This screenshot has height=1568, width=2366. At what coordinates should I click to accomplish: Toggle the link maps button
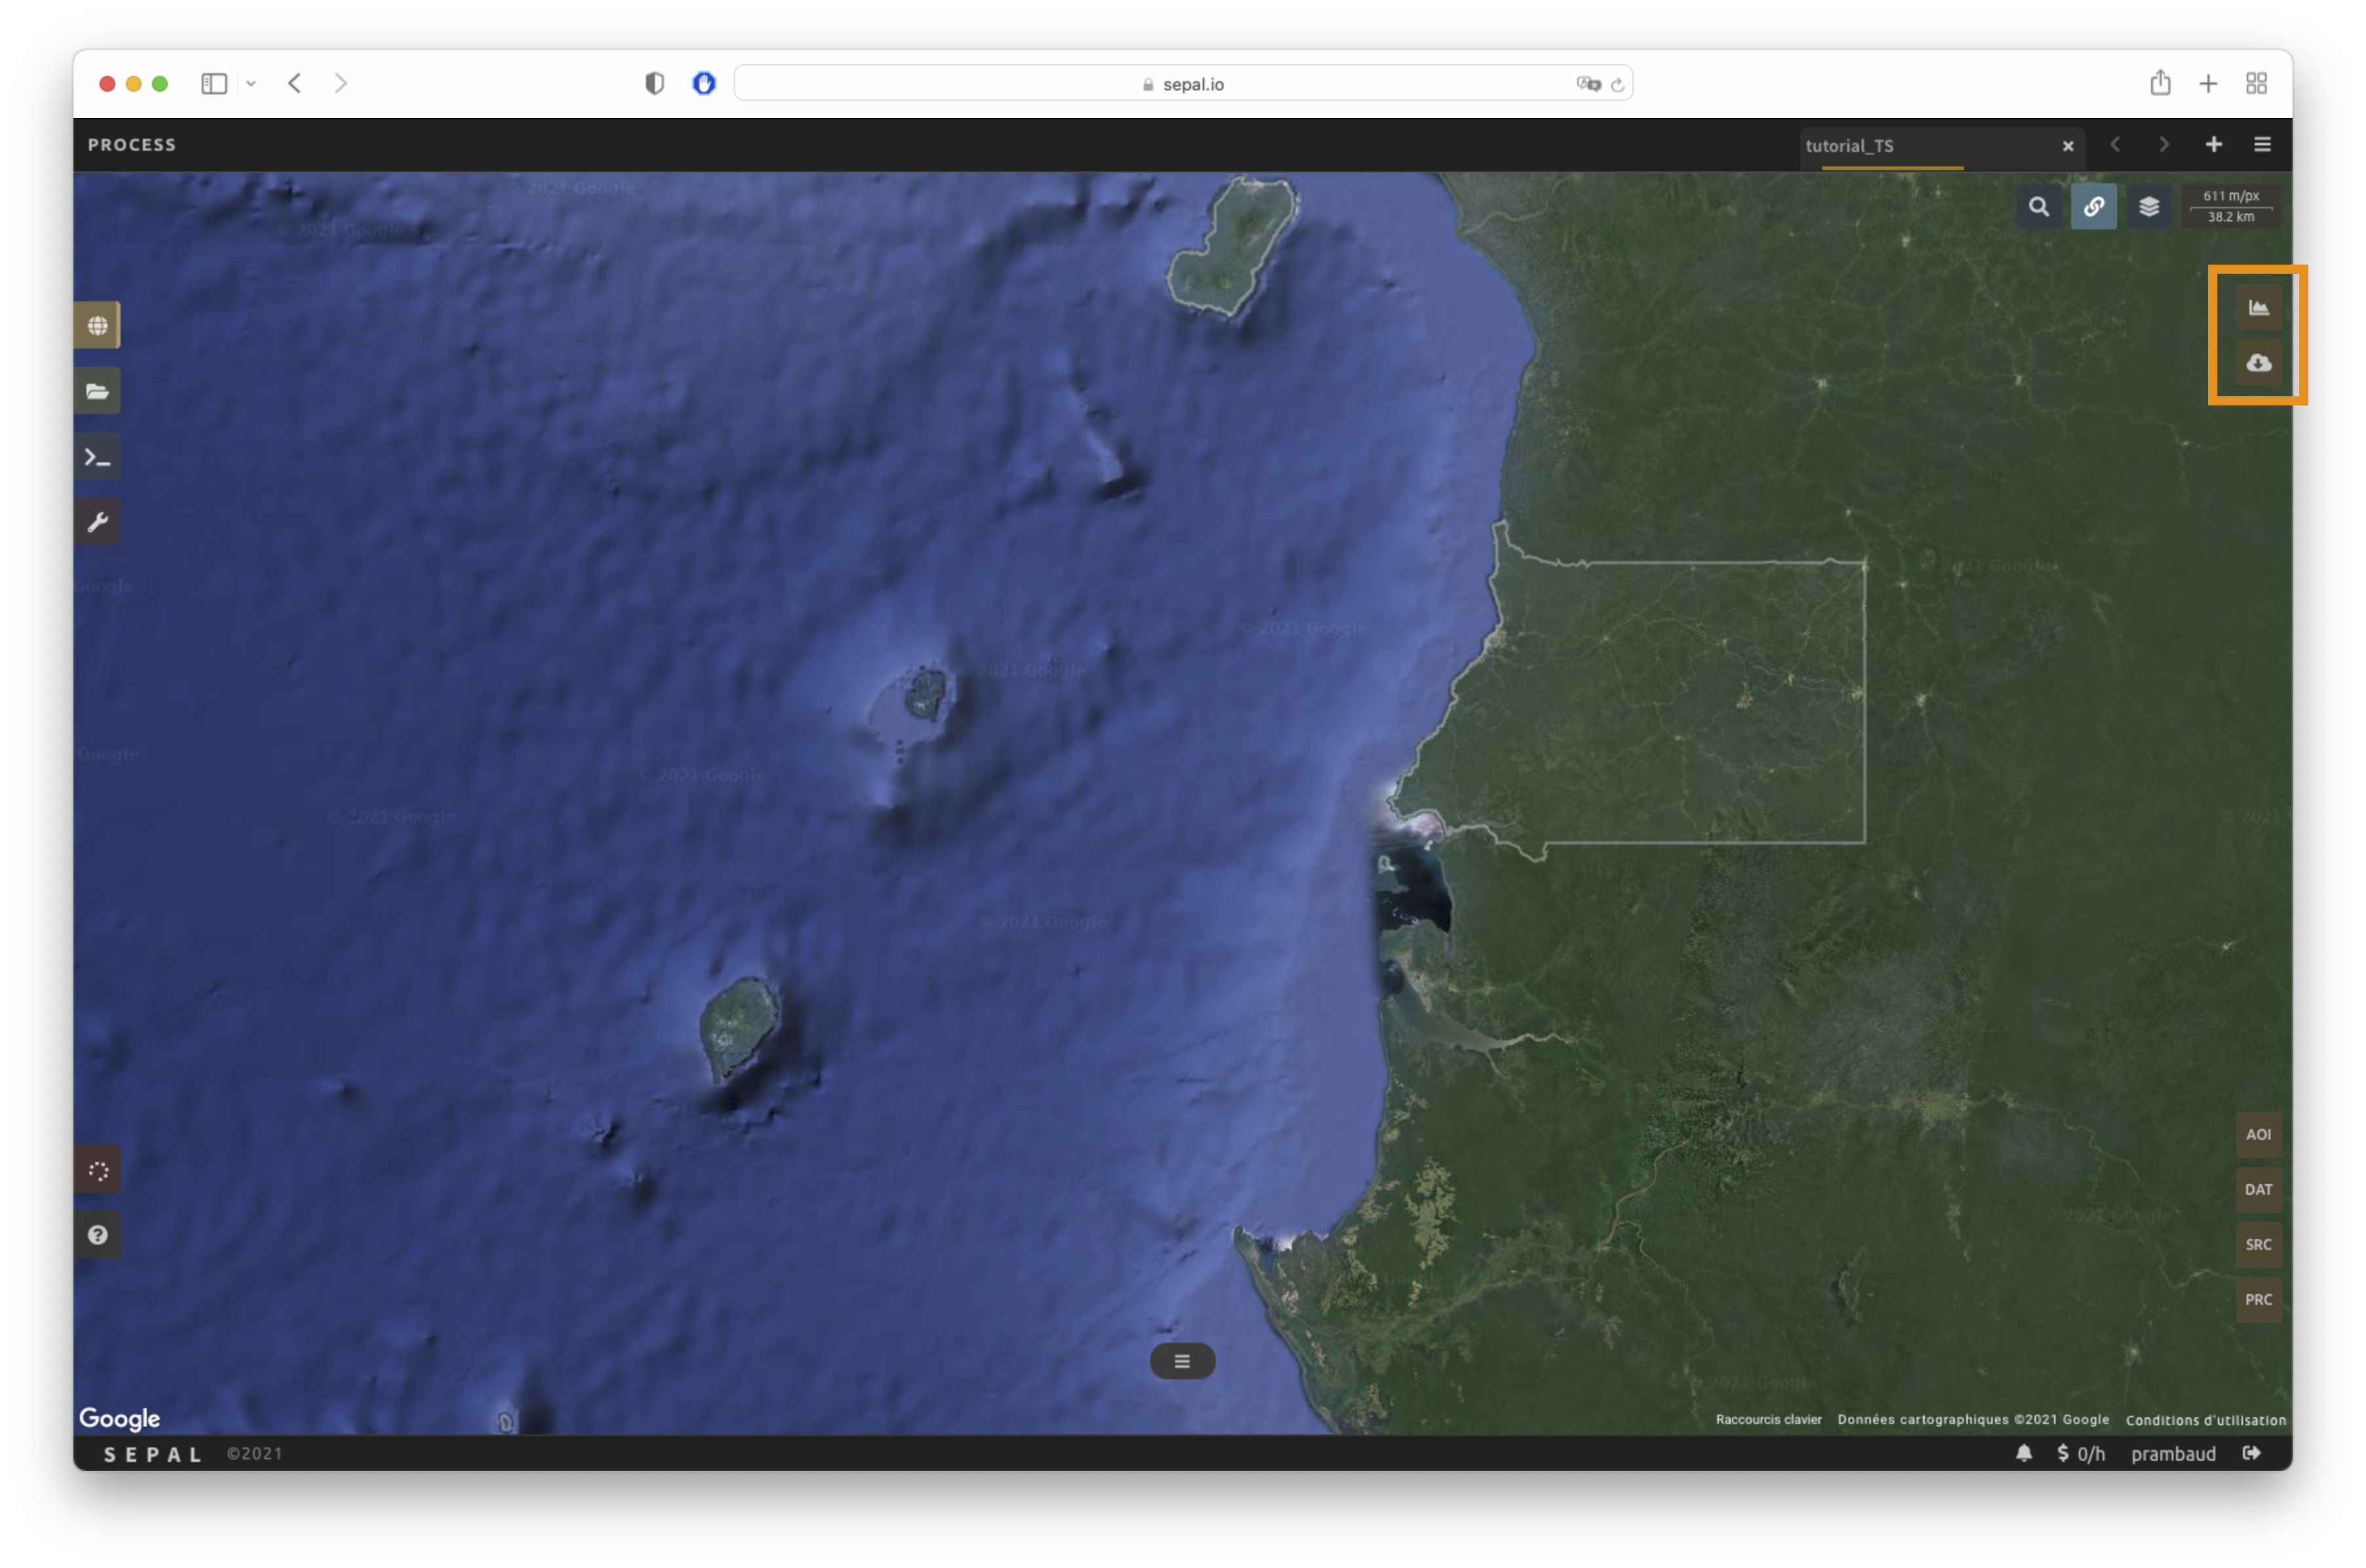[2093, 207]
